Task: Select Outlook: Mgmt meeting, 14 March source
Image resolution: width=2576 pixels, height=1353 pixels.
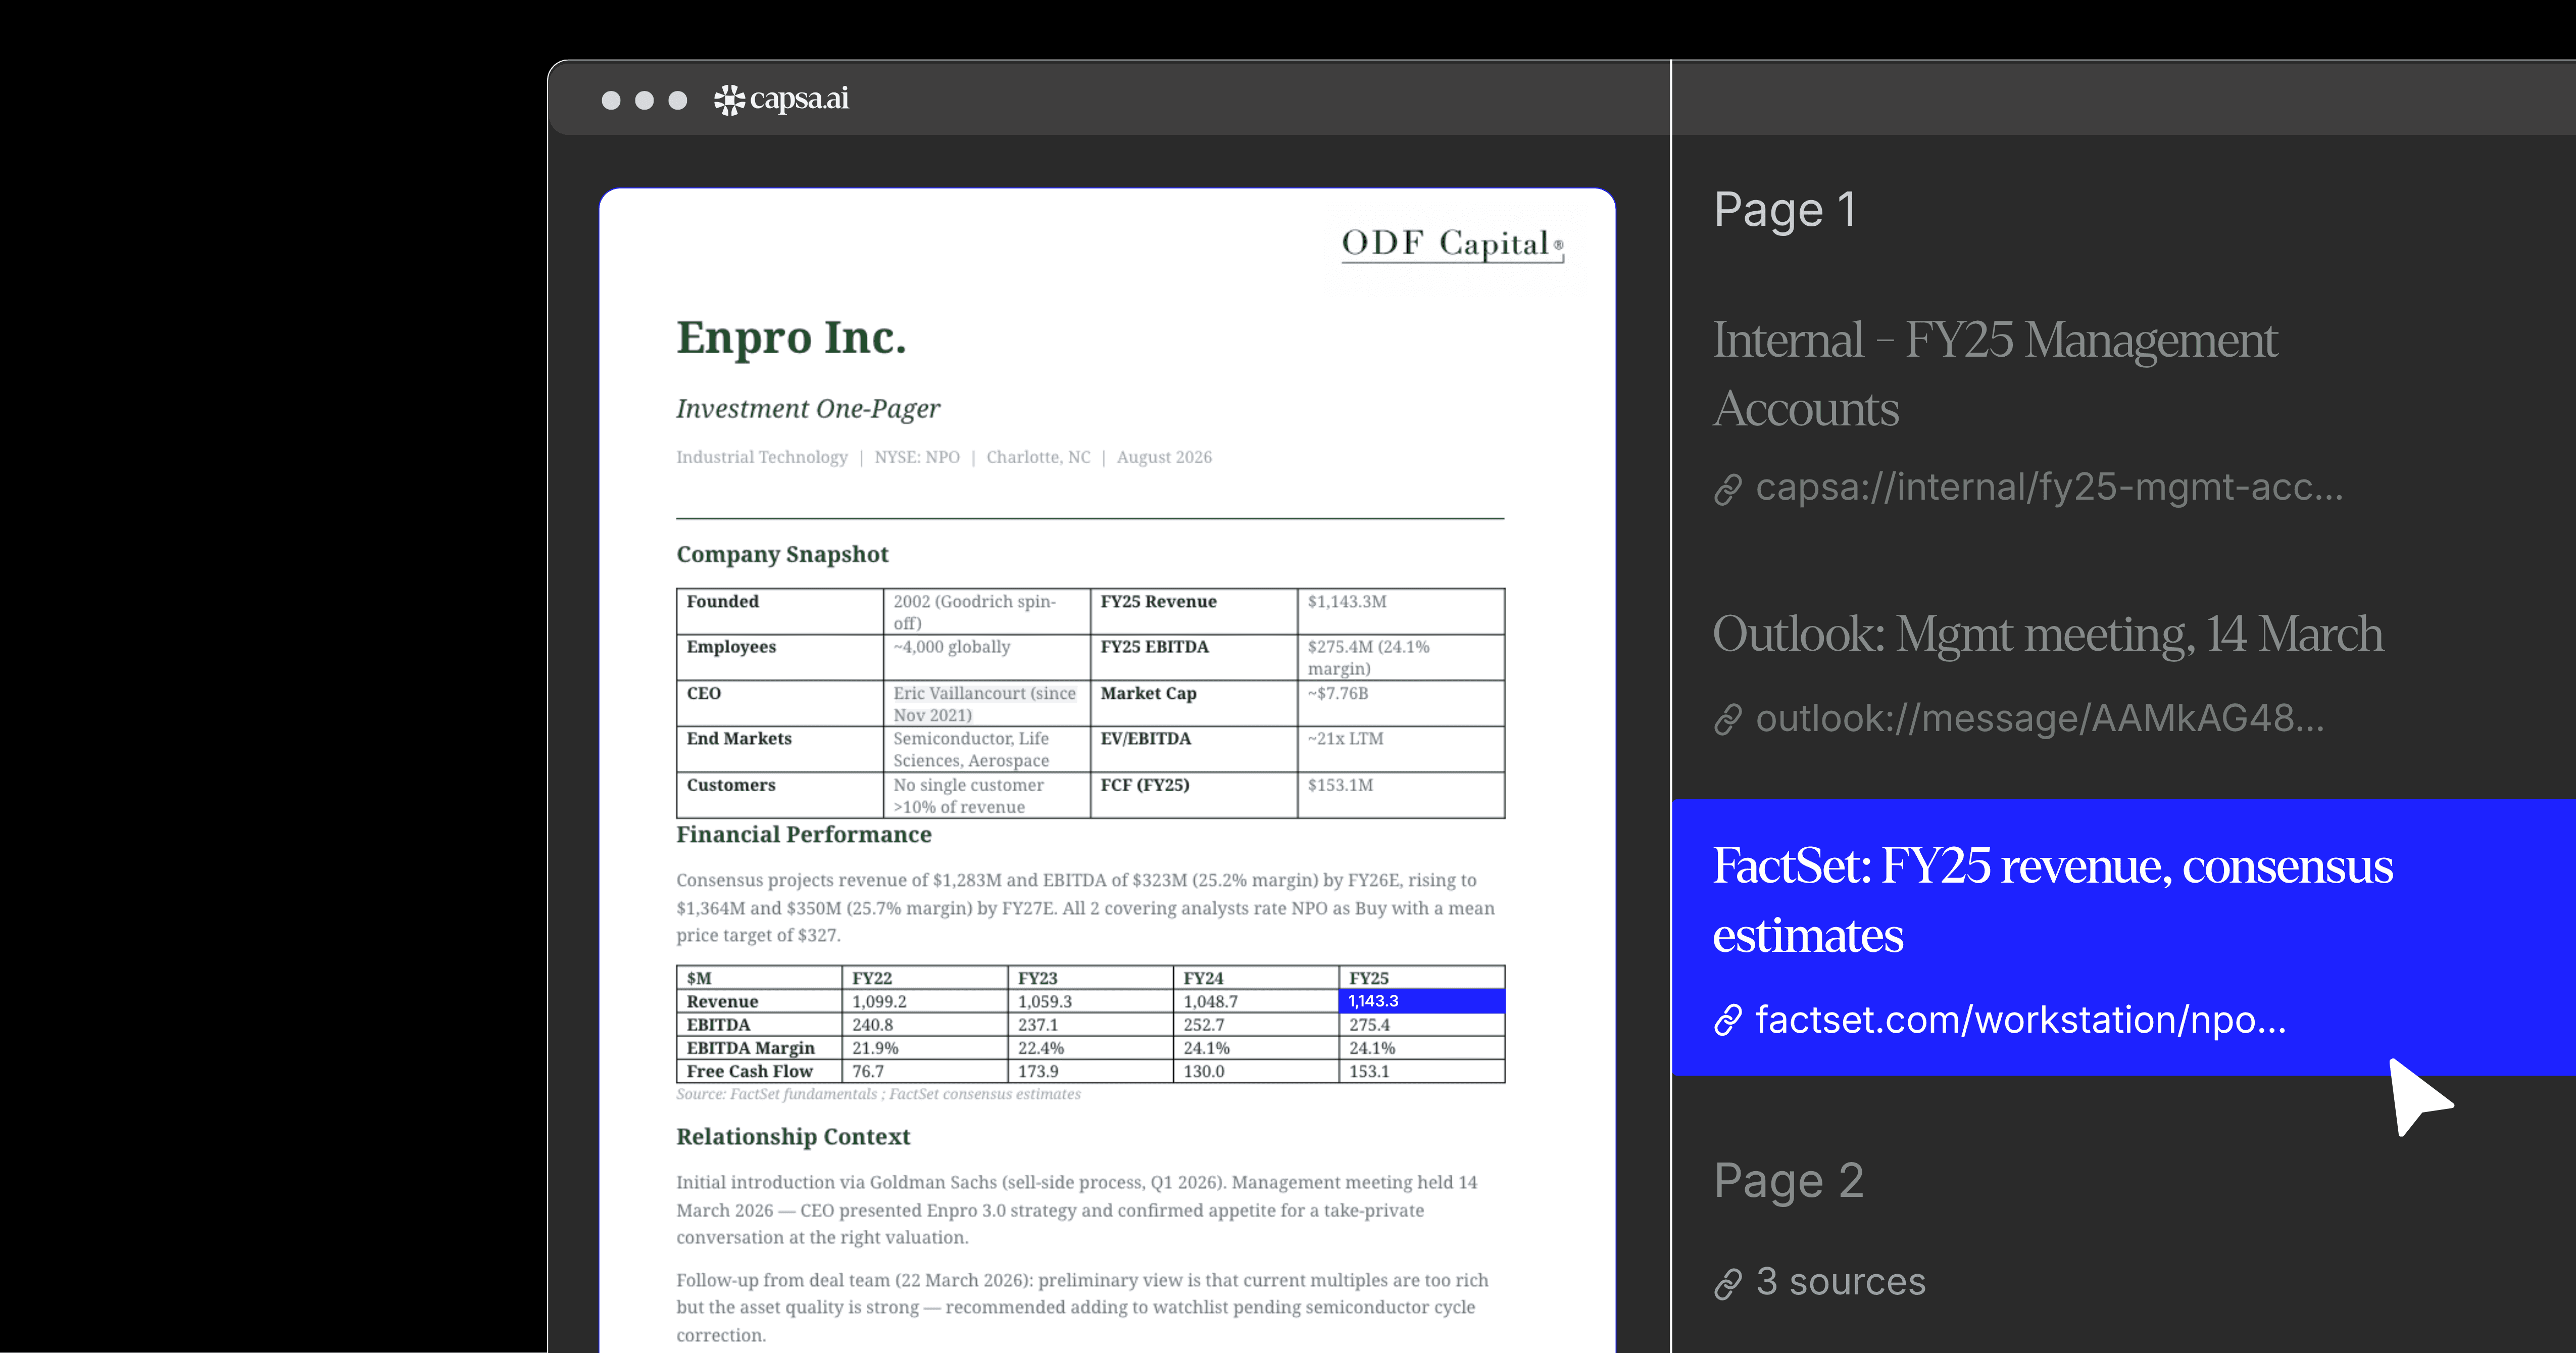Action: click(2048, 634)
